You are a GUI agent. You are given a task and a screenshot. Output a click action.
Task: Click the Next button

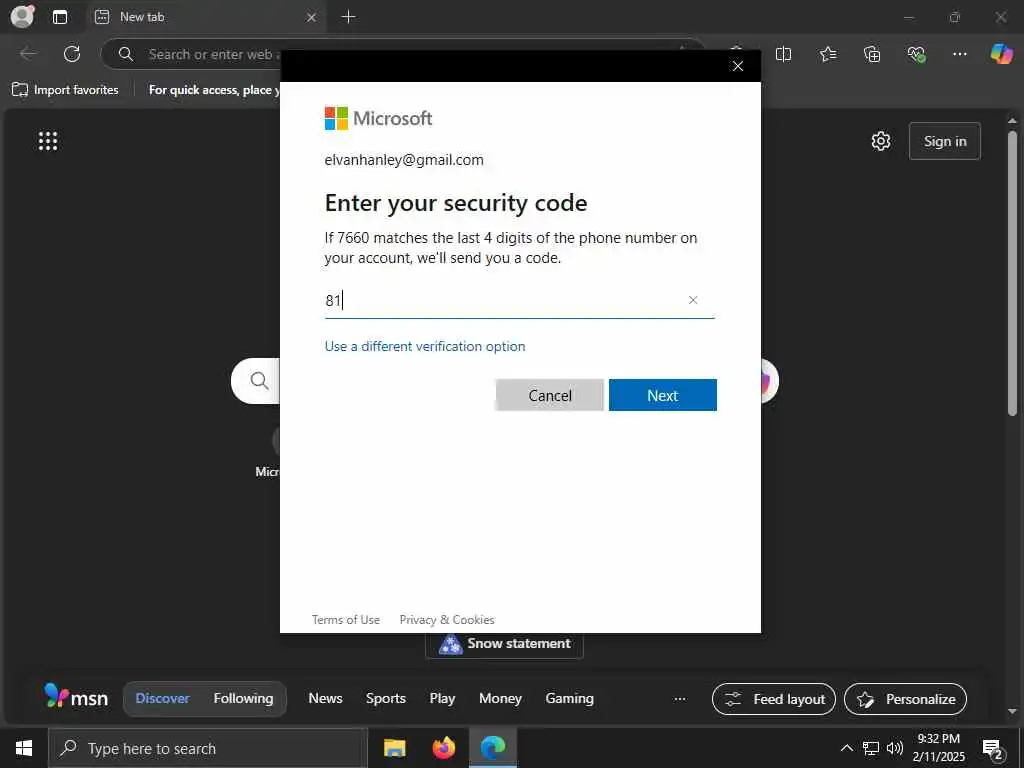tap(662, 395)
